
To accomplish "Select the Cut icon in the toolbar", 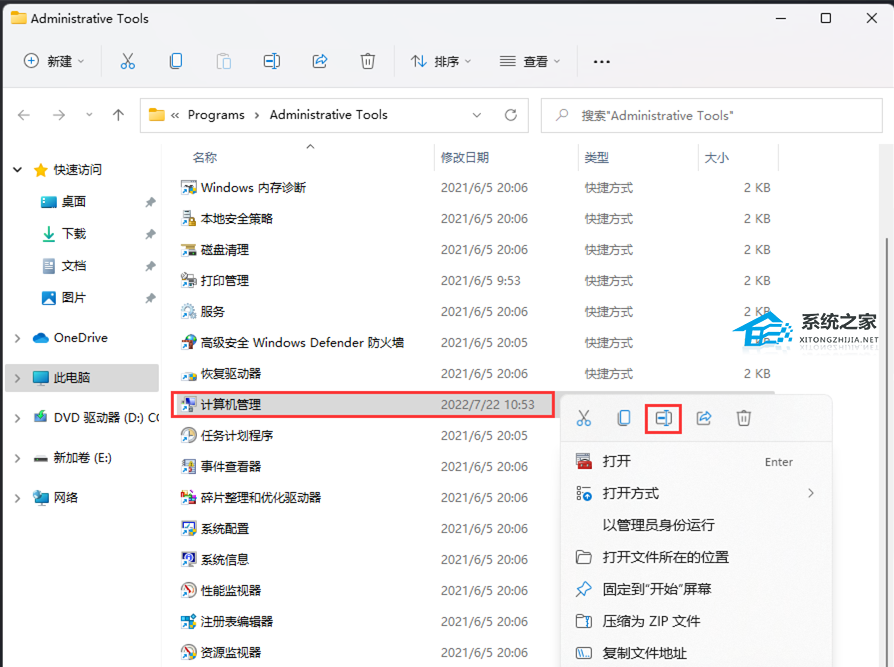I will click(128, 61).
